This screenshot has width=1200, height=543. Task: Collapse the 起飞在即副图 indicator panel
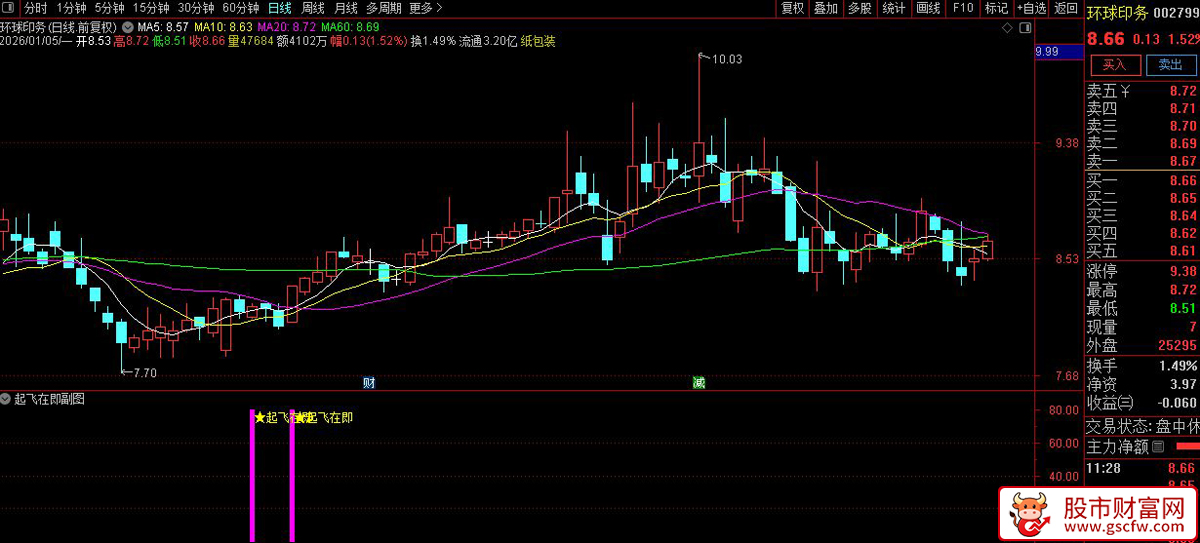[x=6, y=398]
